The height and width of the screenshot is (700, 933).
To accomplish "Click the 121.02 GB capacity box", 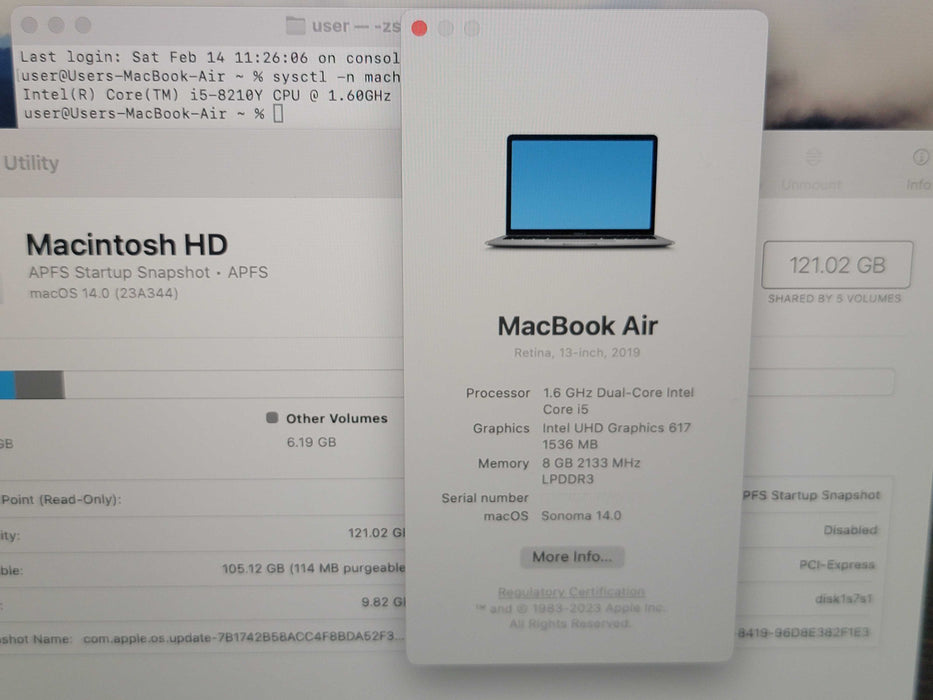I will (x=837, y=265).
